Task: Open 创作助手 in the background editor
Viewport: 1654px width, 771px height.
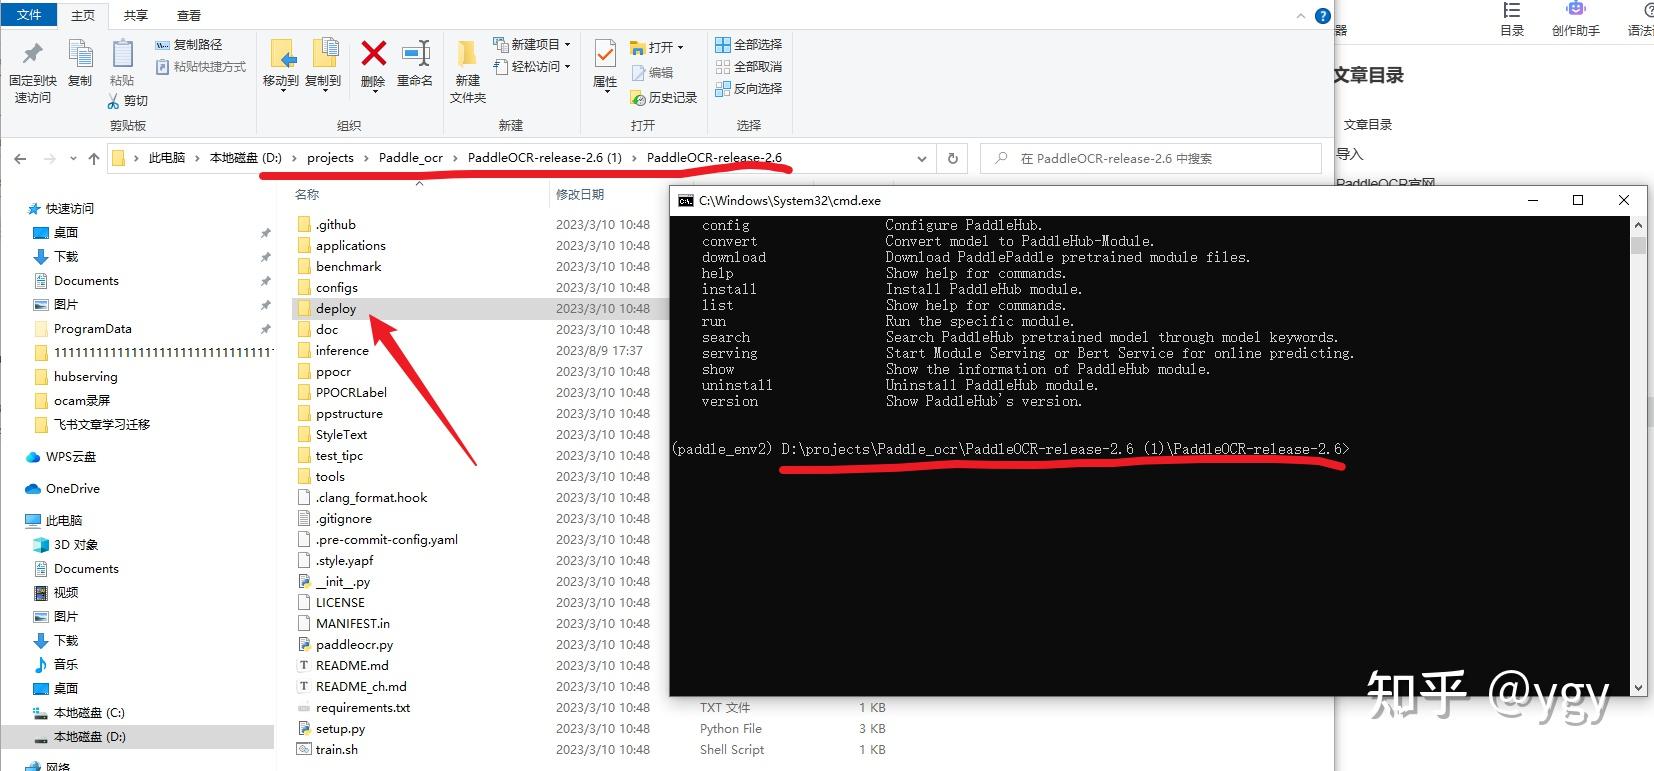Action: point(1576,19)
